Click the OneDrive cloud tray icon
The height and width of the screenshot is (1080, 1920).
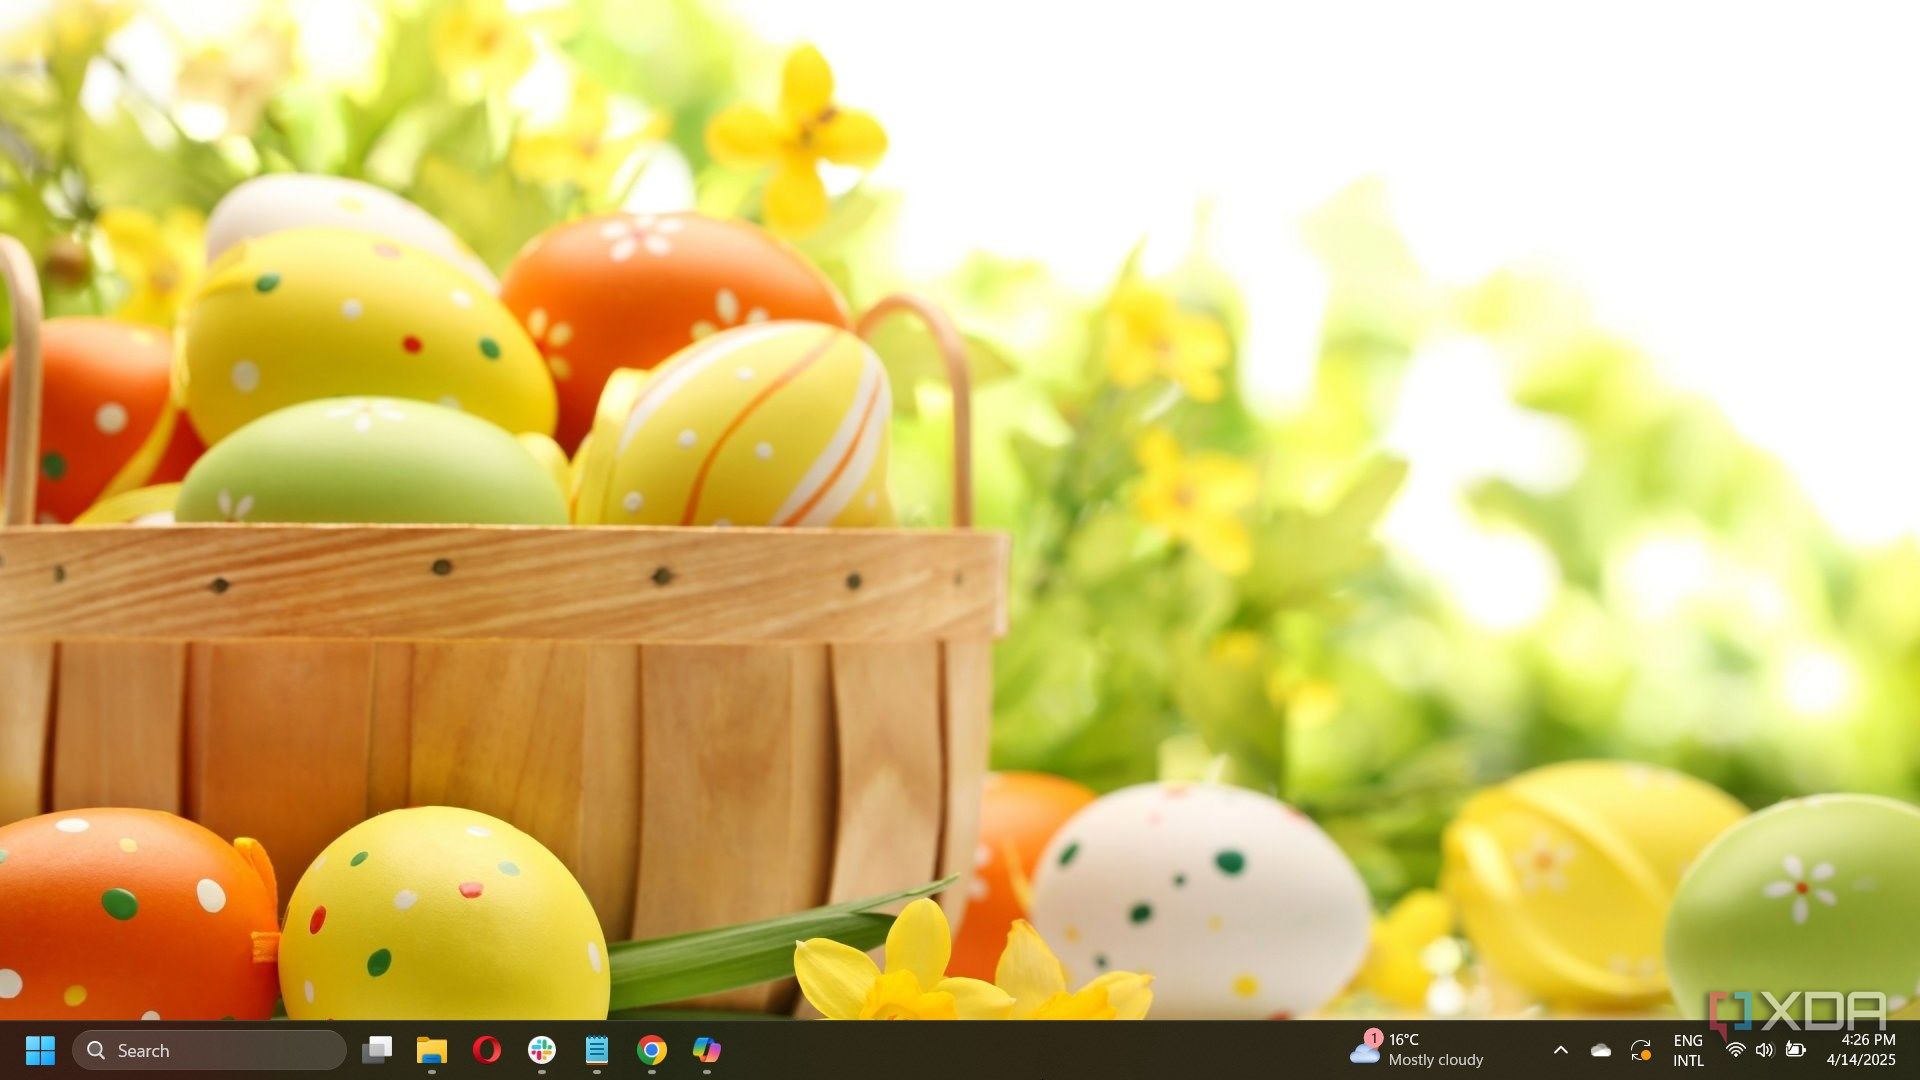(1601, 1050)
